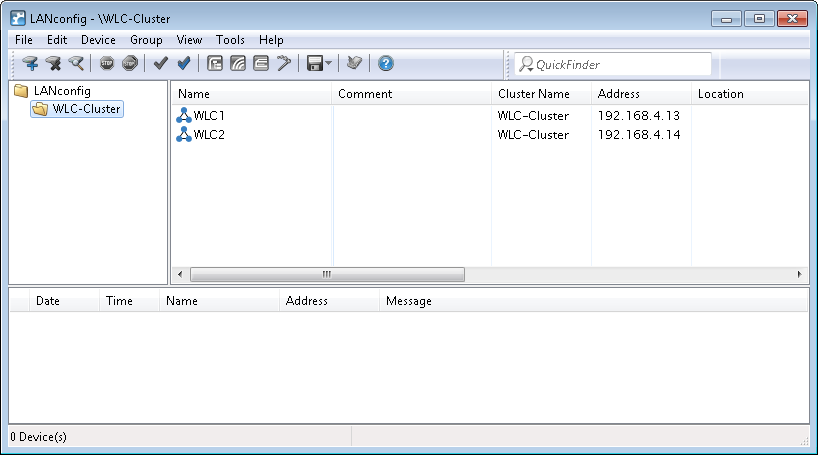Open the Tools menu
Viewport: 818px width, 455px height.
[x=230, y=40]
